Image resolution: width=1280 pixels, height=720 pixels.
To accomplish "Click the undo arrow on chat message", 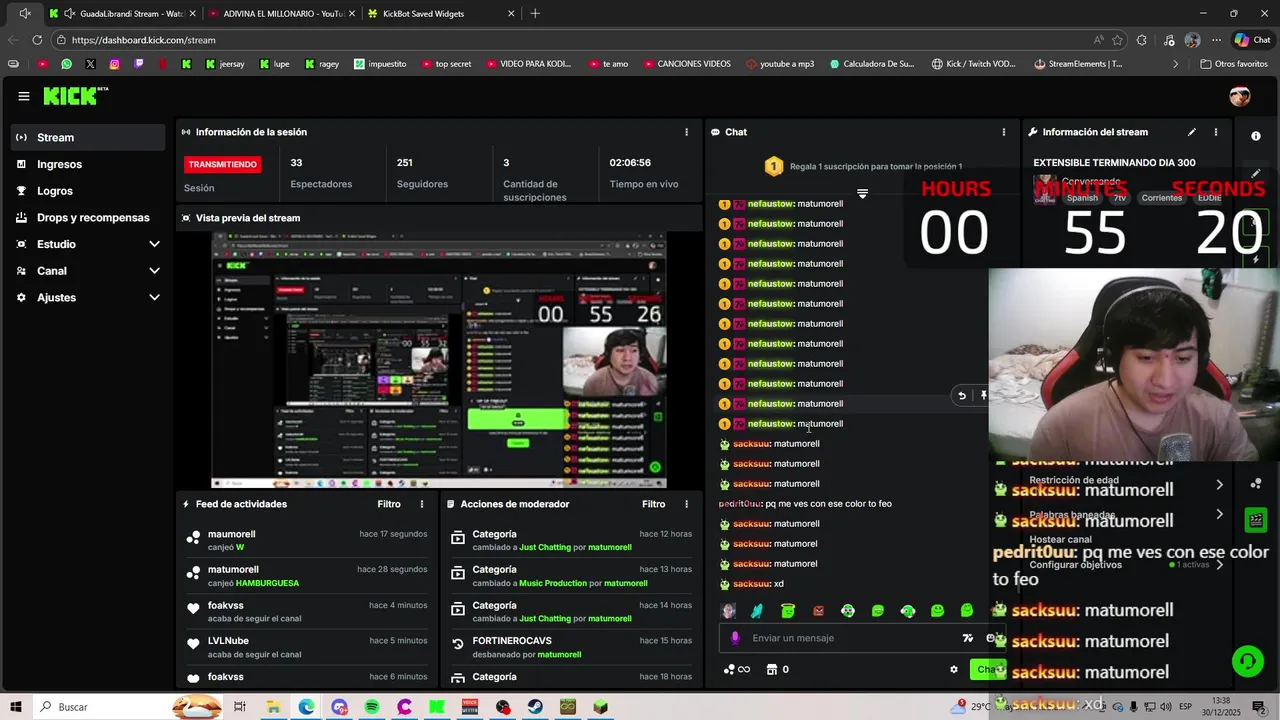I will [x=962, y=396].
